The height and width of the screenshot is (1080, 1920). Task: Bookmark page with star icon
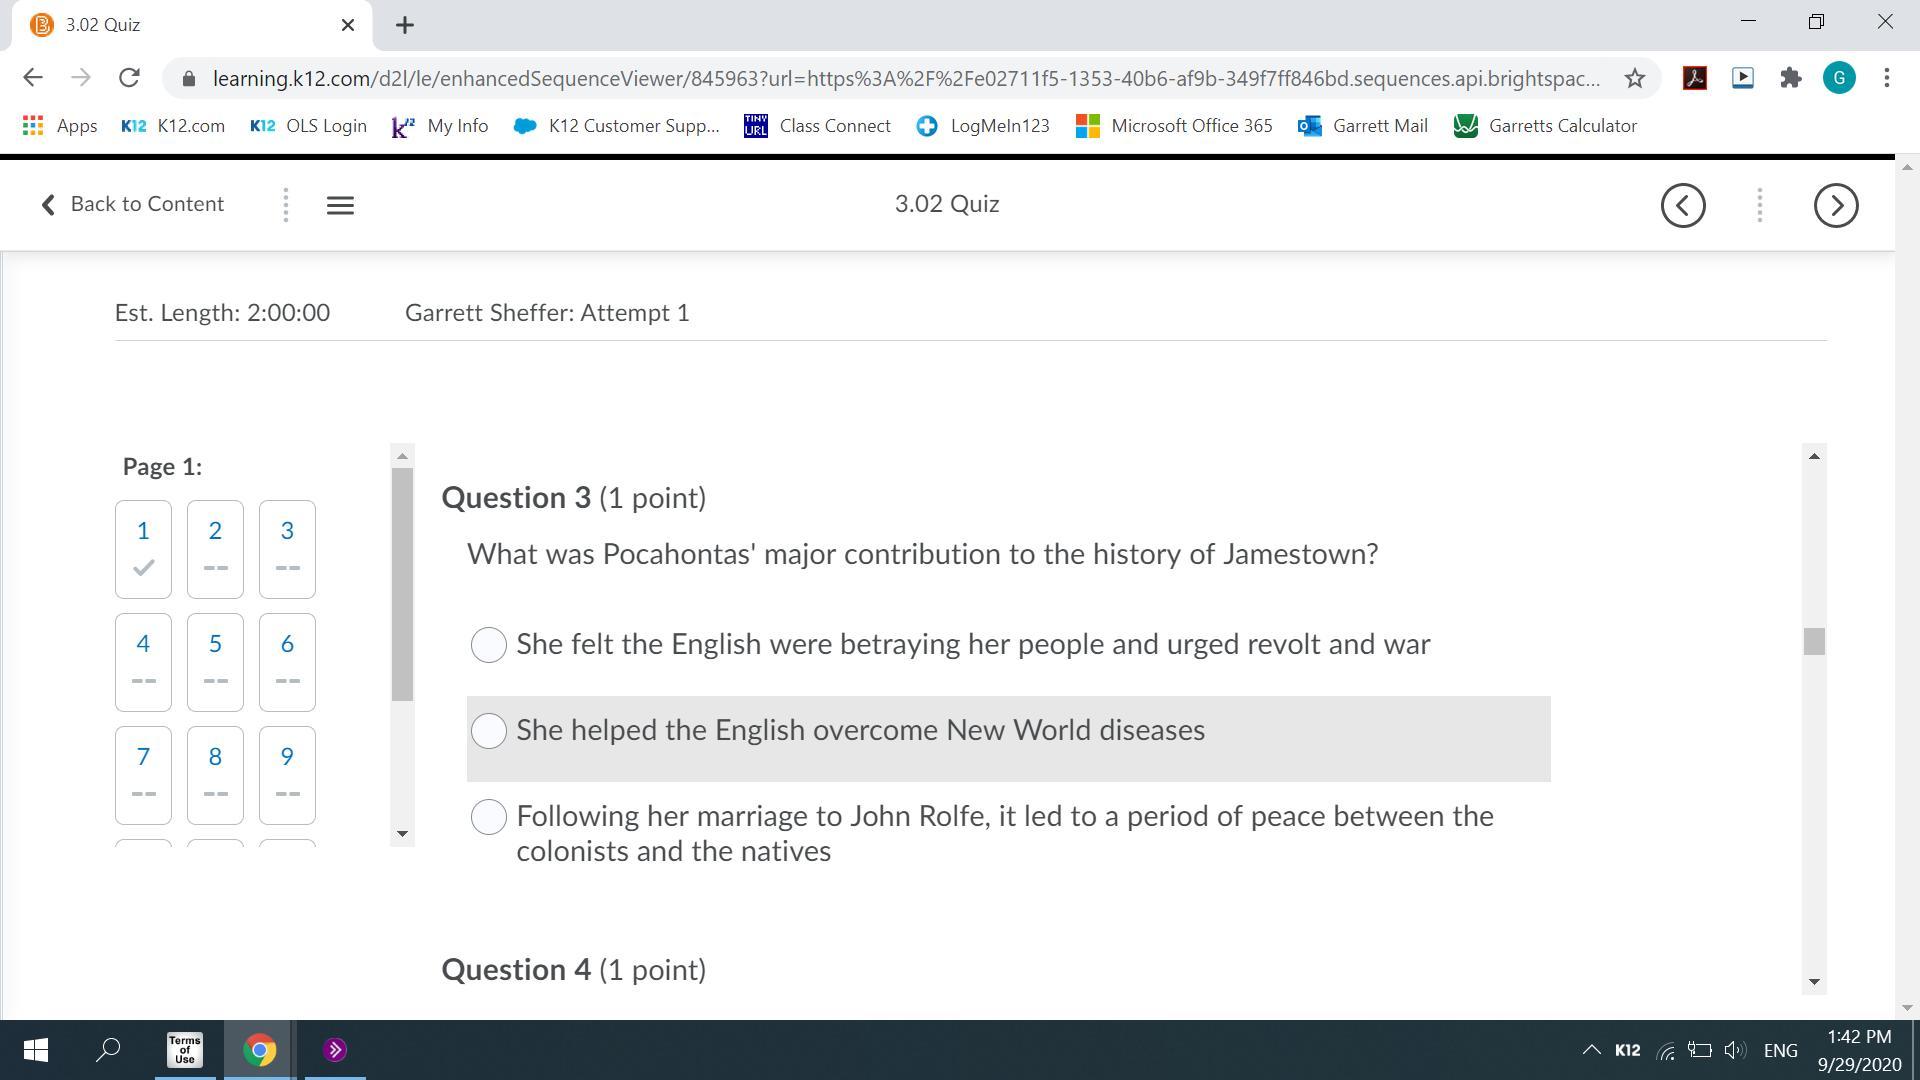[x=1634, y=78]
